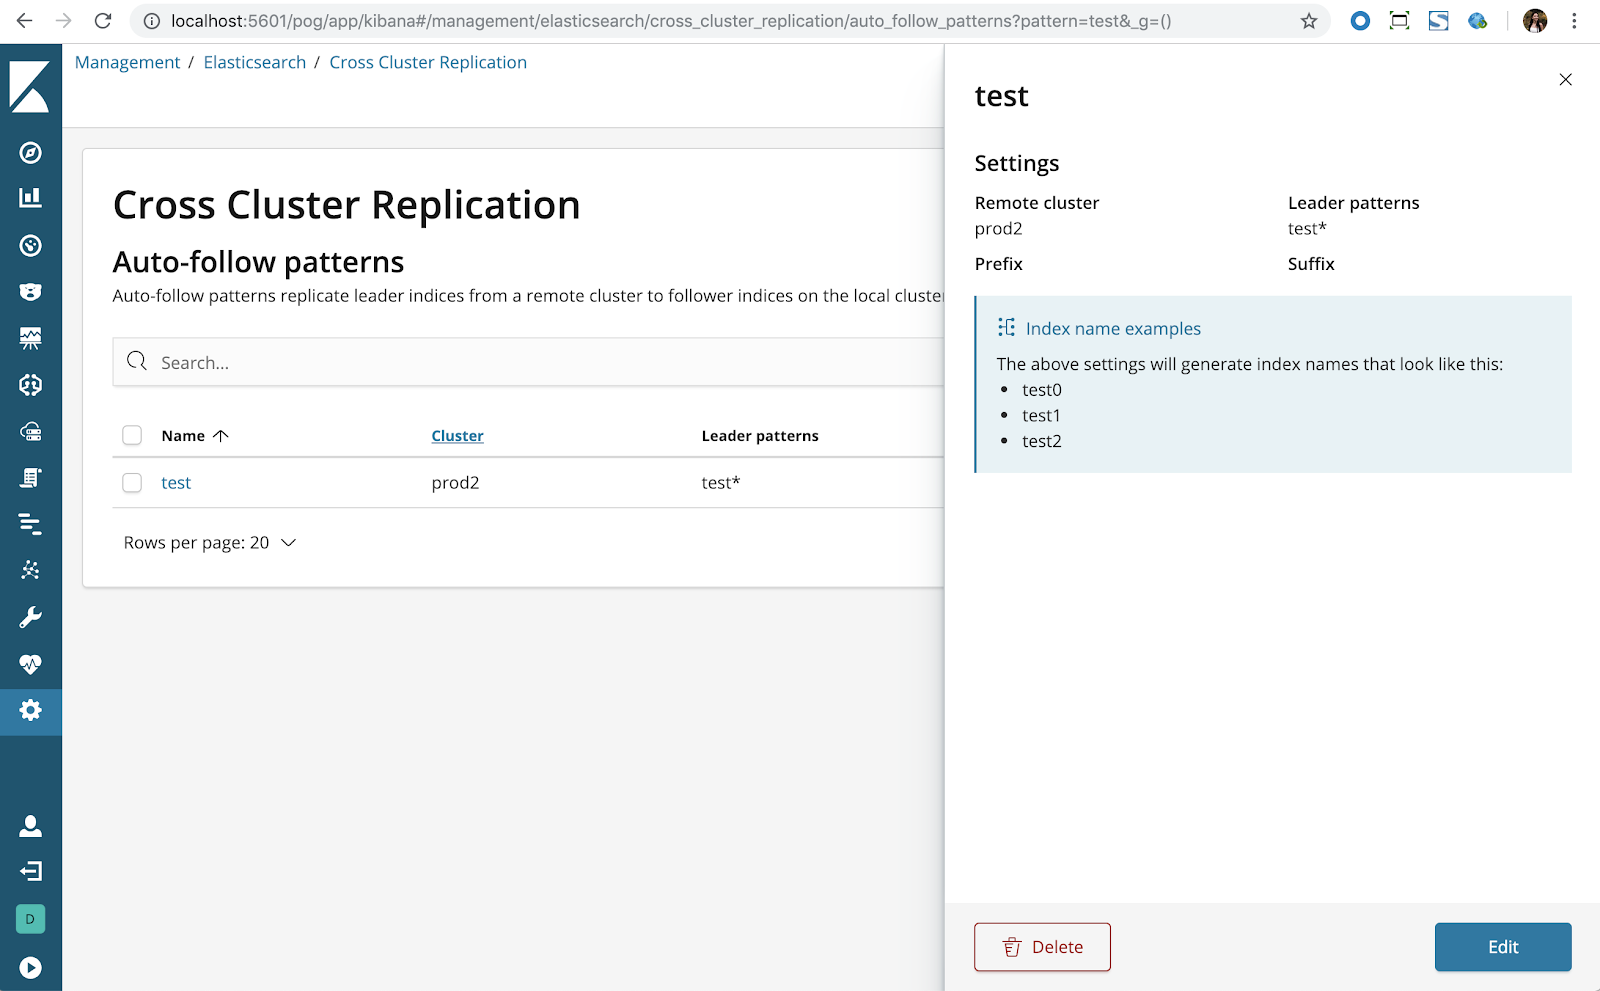Click the collapse sidebar arrow icon
Screen dimensions: 1600x991
click(31, 967)
